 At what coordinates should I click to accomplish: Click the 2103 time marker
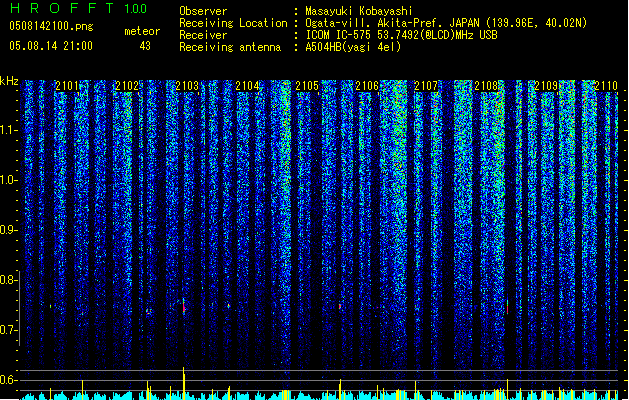point(187,86)
